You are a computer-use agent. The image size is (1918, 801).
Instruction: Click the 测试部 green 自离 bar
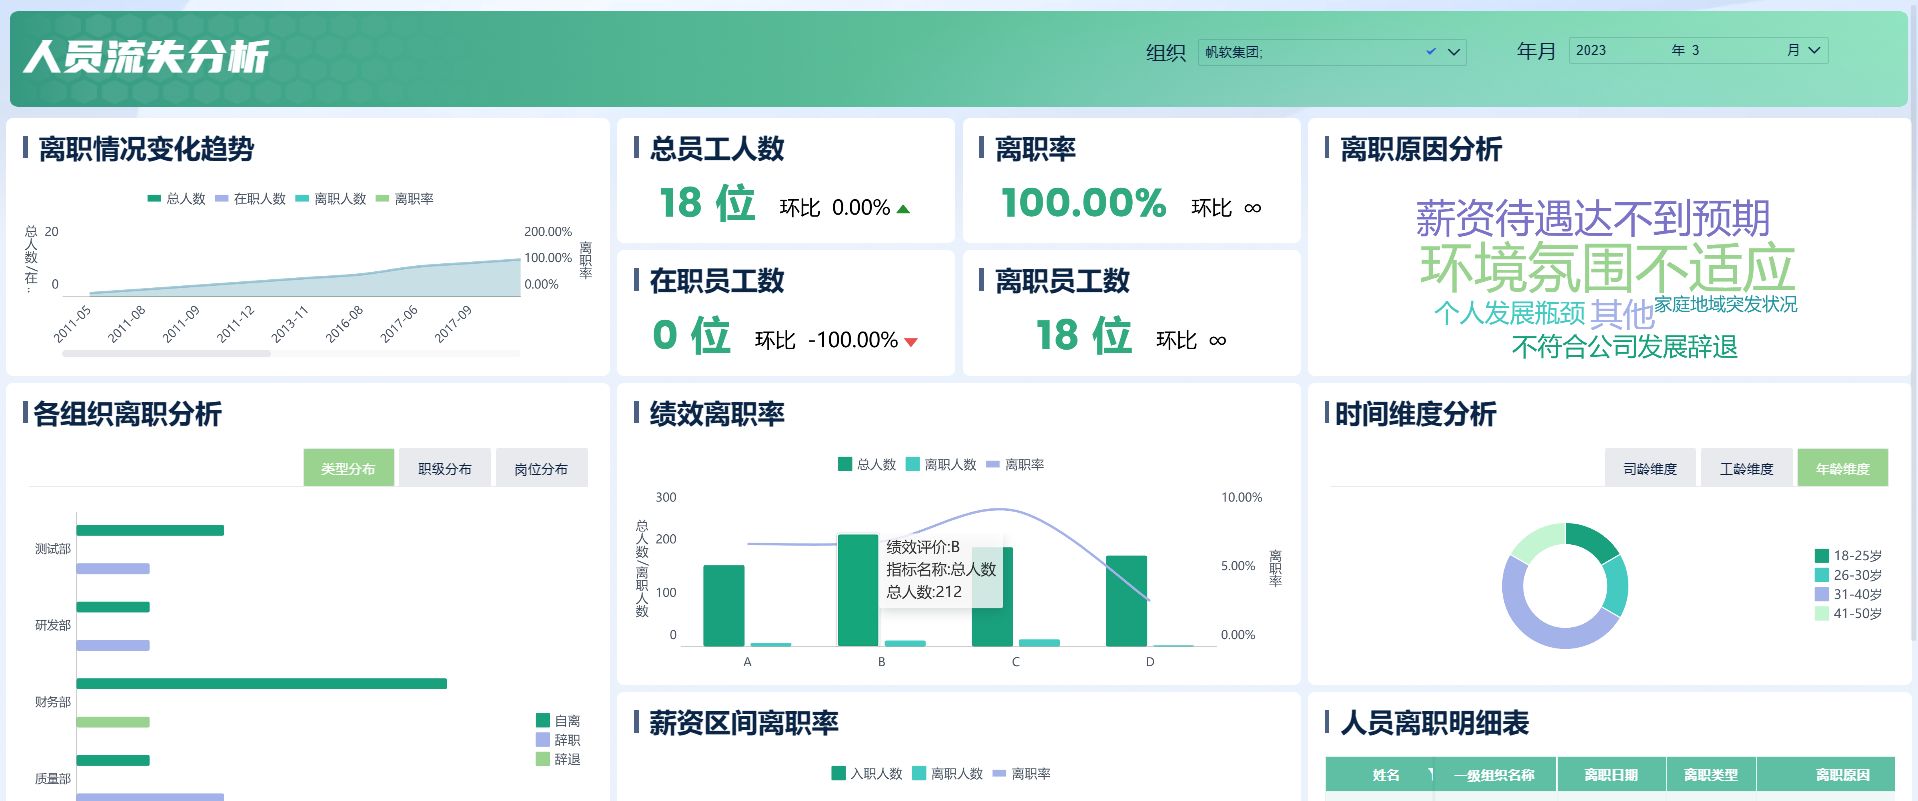[150, 530]
